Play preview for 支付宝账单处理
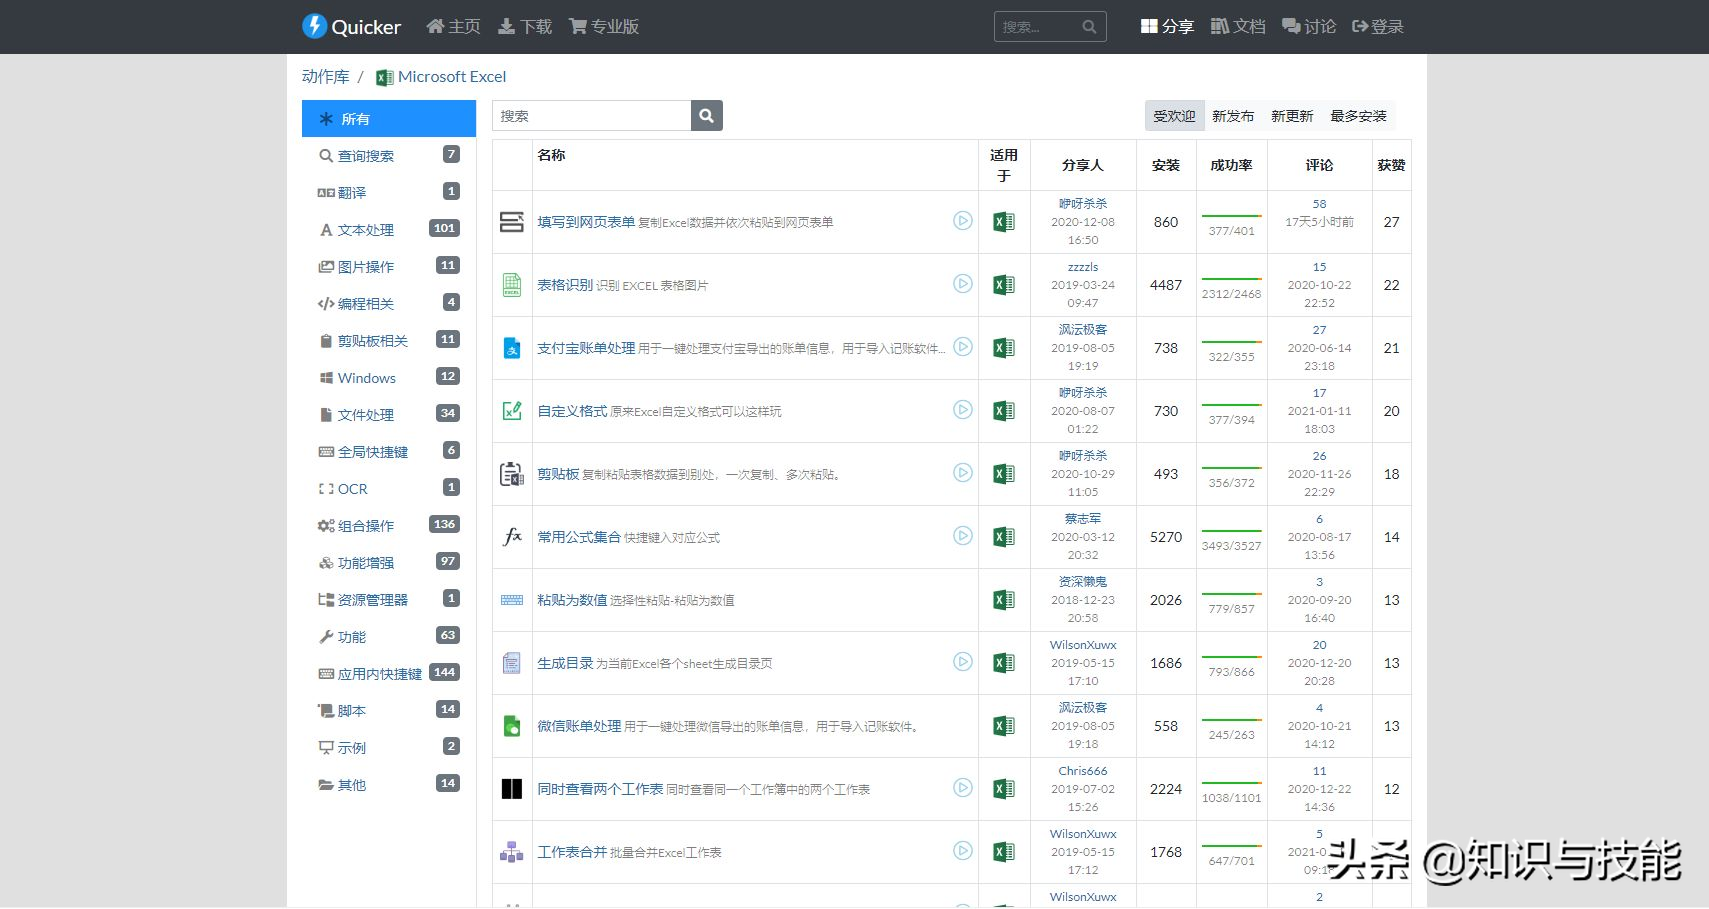Image resolution: width=1709 pixels, height=909 pixels. pyautogui.click(x=963, y=346)
